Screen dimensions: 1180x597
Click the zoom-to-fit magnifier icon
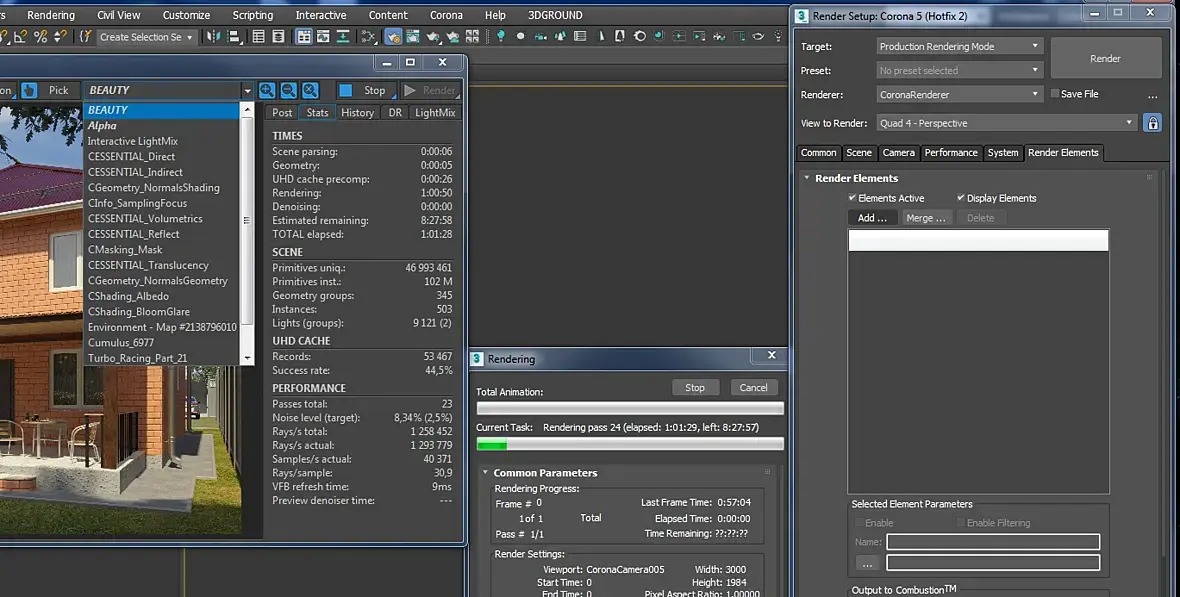coord(311,90)
